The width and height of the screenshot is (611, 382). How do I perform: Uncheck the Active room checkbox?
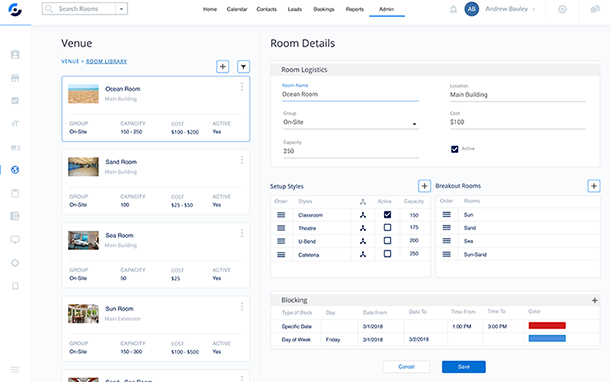454,149
